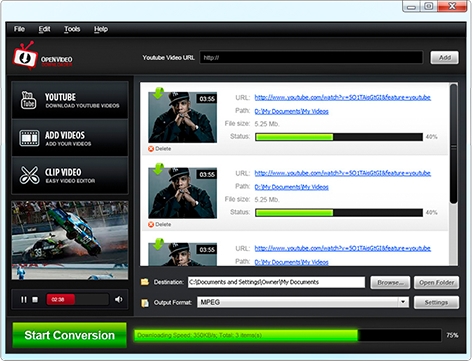The height and width of the screenshot is (361, 472).
Task: Open the Tools menu
Action: click(x=72, y=29)
